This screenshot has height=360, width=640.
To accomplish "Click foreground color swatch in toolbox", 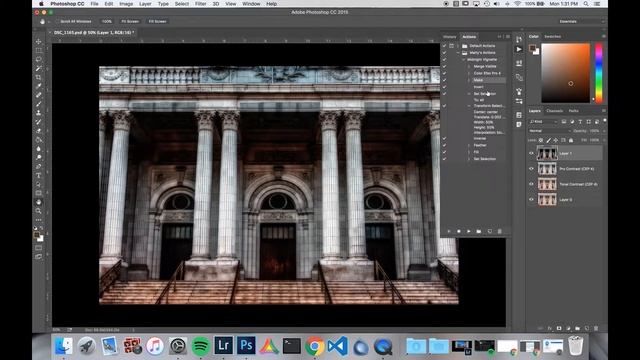I will [37, 236].
